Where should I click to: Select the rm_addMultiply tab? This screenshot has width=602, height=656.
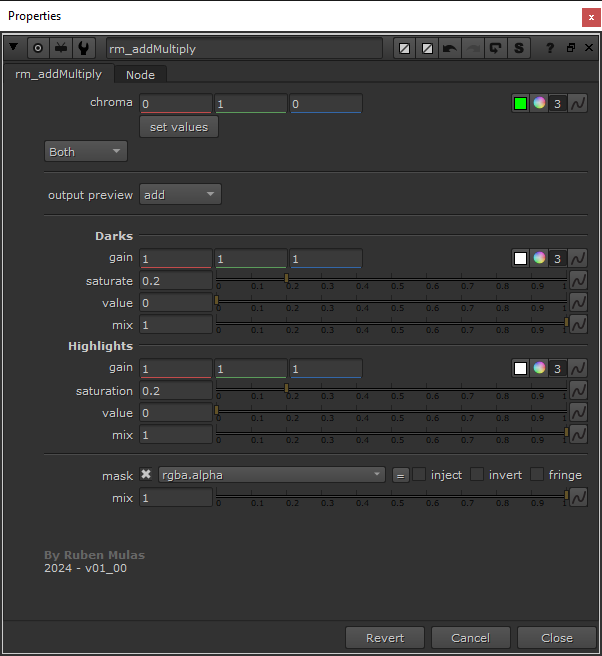58,74
